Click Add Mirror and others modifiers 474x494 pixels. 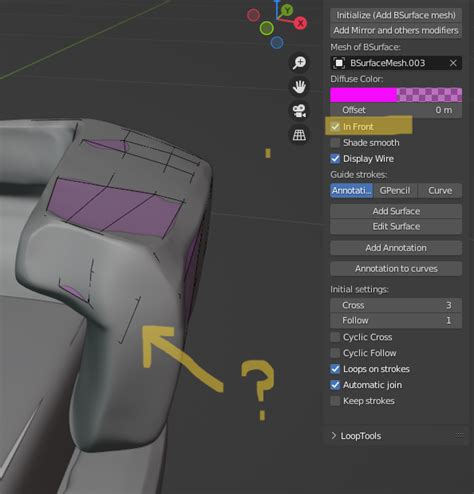[x=396, y=30]
